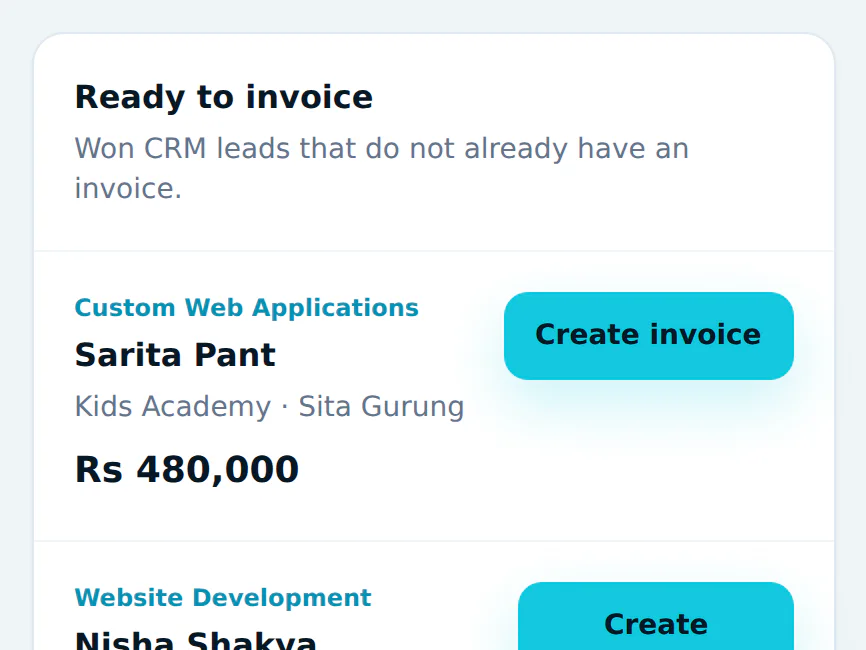This screenshot has height=650, width=866.
Task: Create invoice for Sarita Pant
Action: [648, 336]
